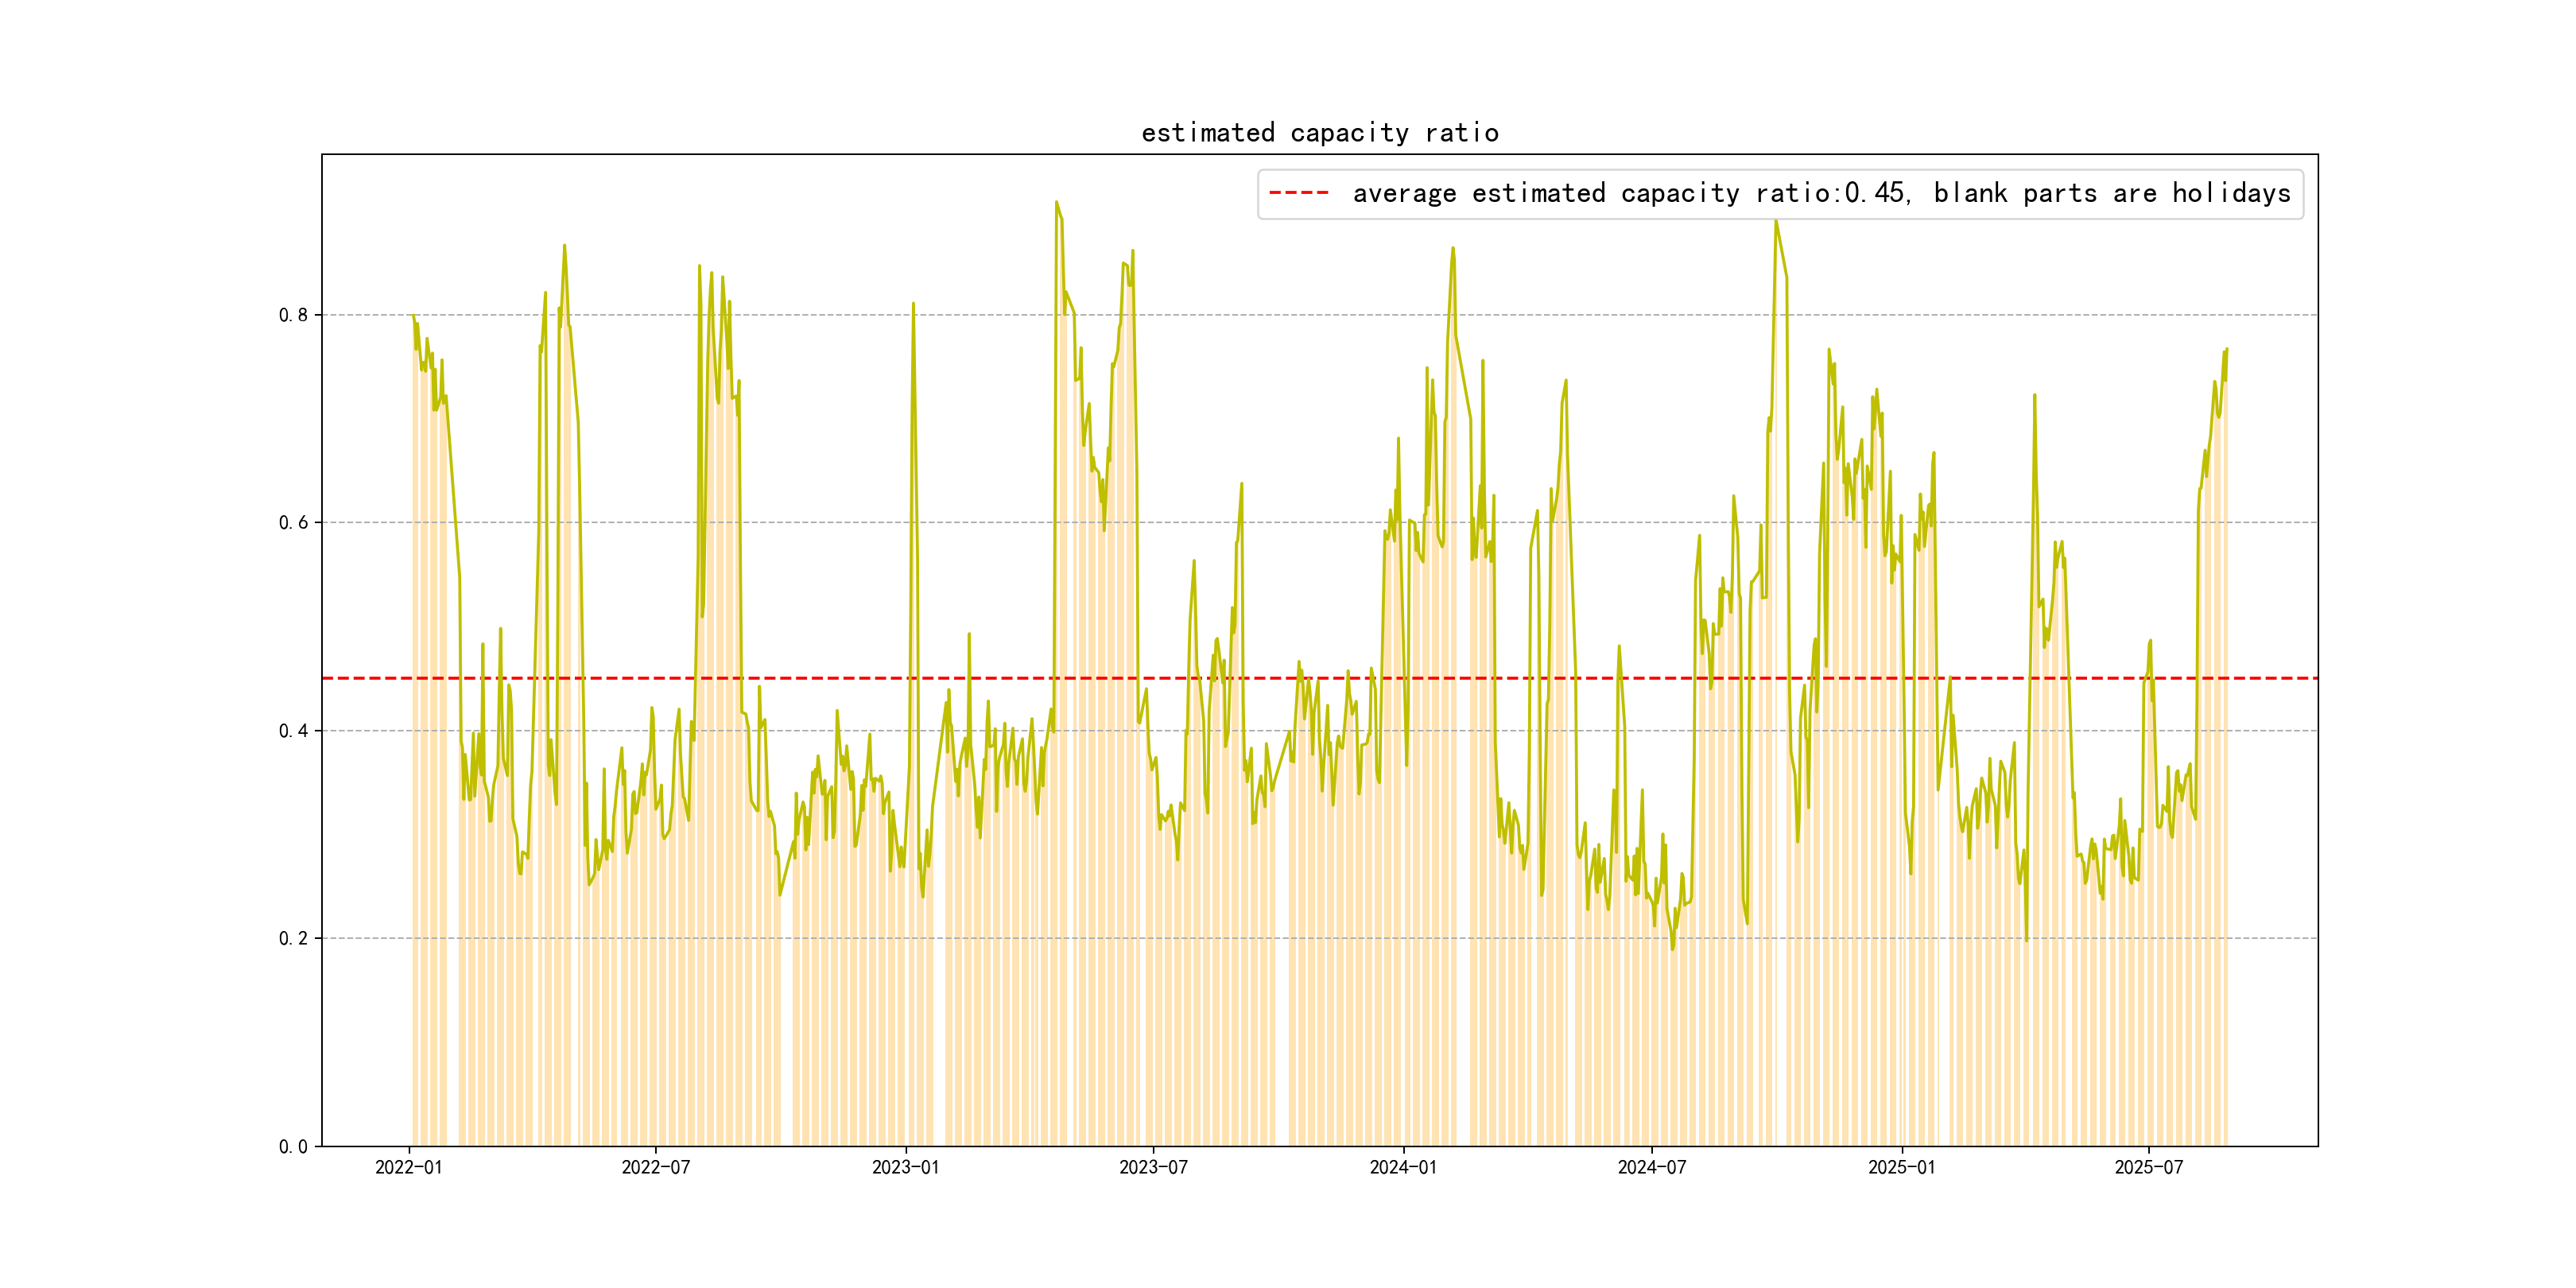Click the 2022-07 x-axis label
The height and width of the screenshot is (1288, 2576).
pos(655,1167)
